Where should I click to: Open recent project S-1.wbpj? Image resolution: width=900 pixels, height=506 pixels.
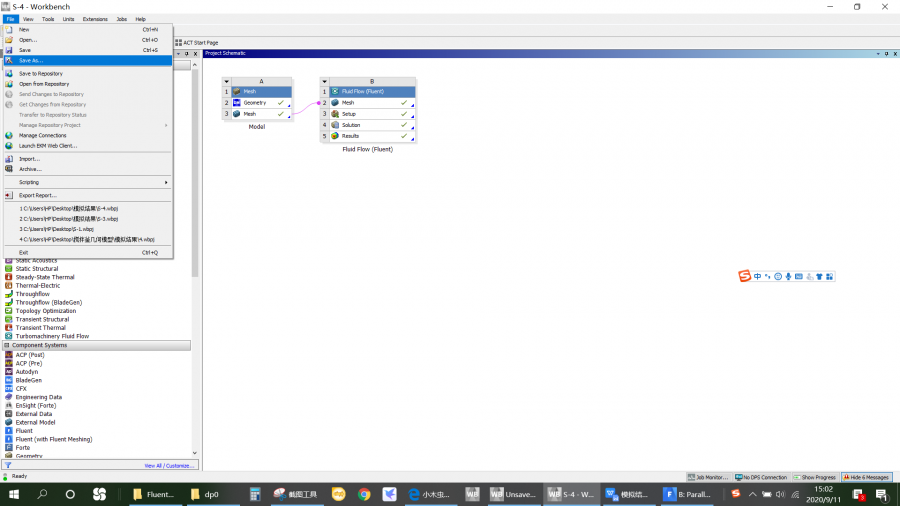click(88, 229)
